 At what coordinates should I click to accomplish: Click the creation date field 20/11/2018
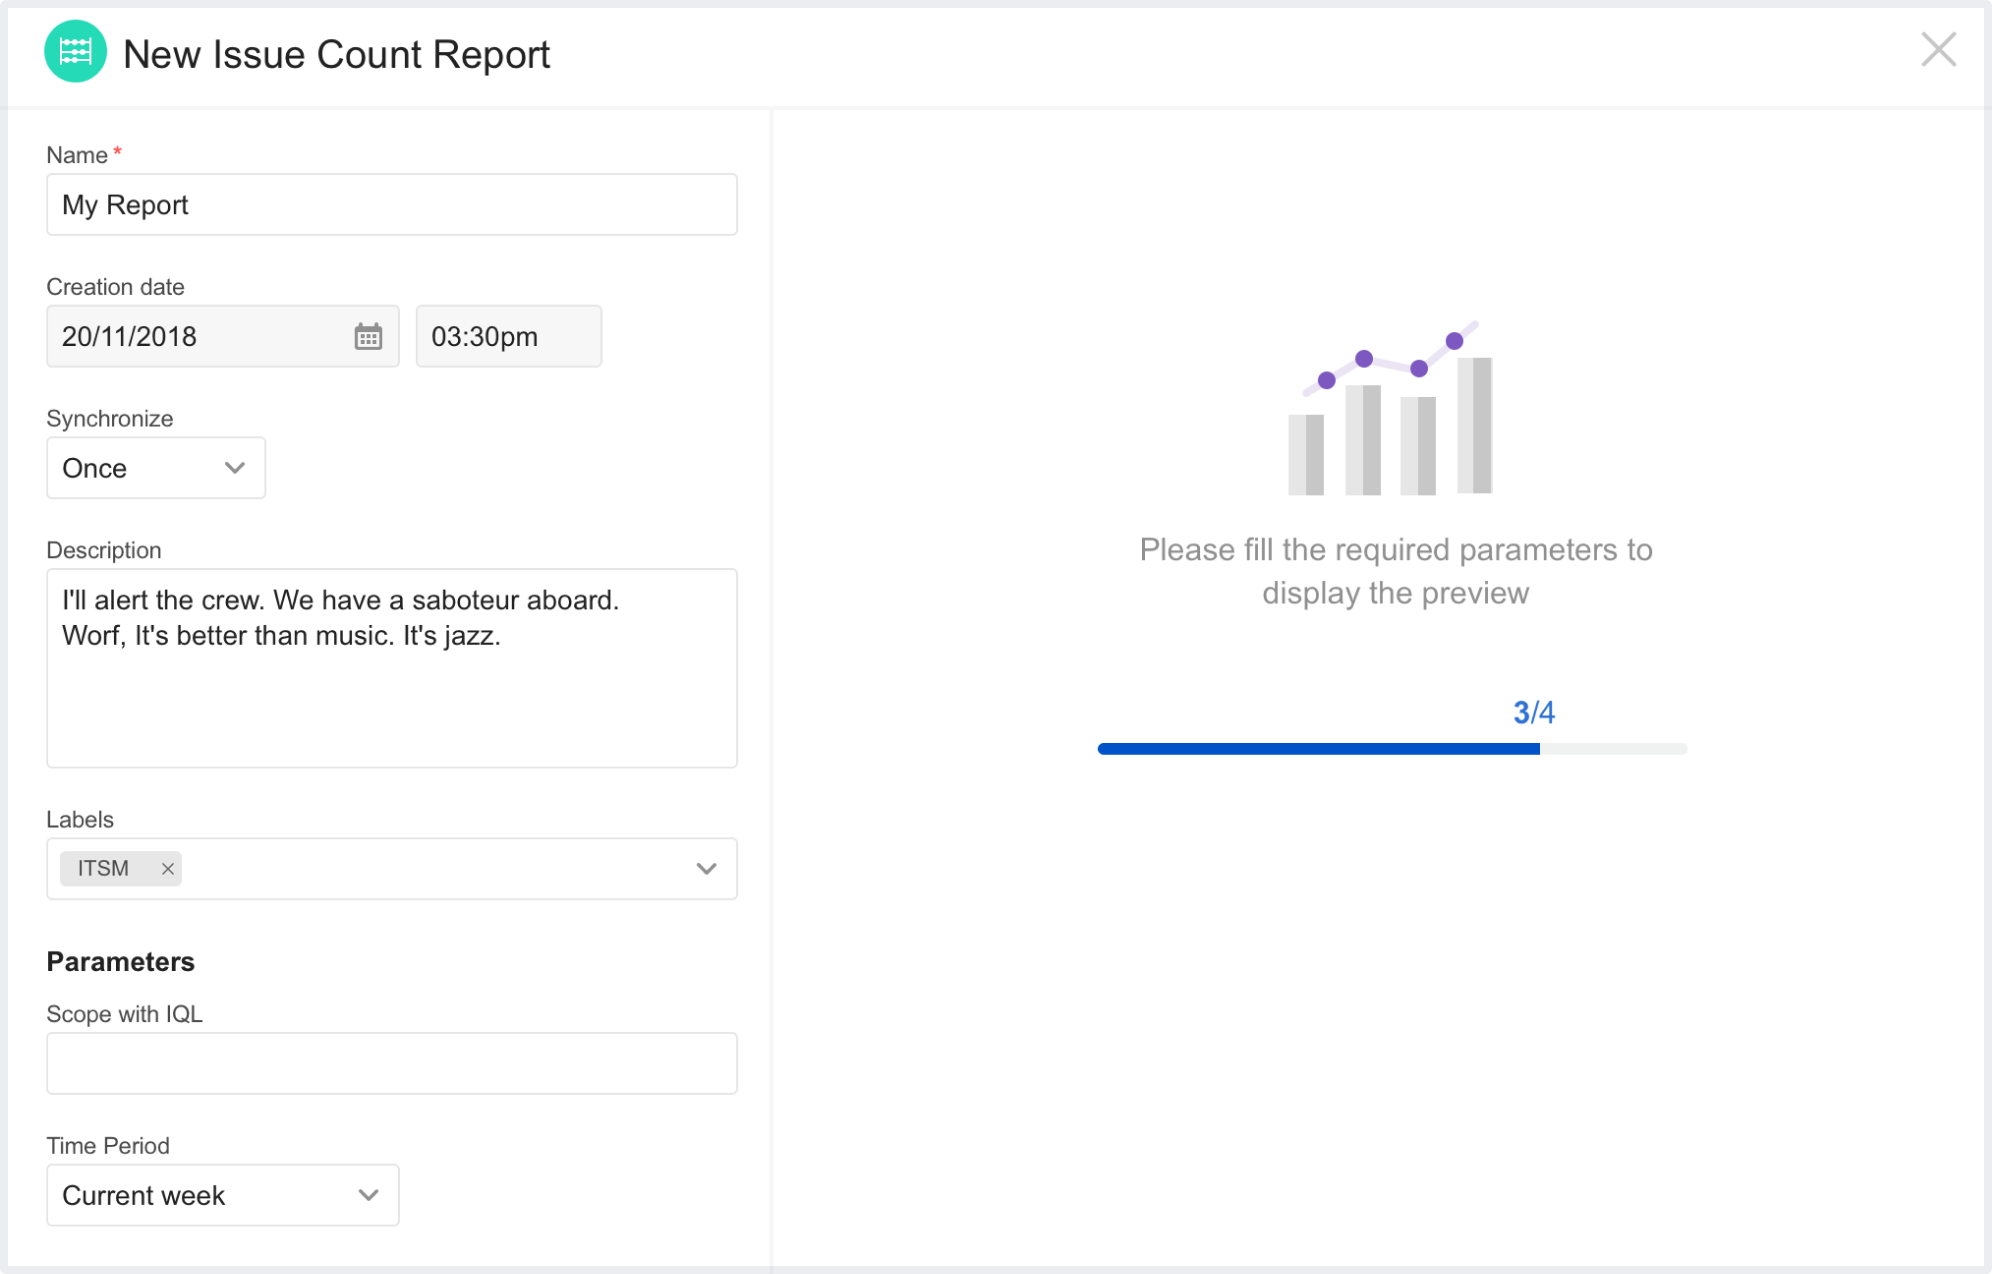[x=200, y=337]
